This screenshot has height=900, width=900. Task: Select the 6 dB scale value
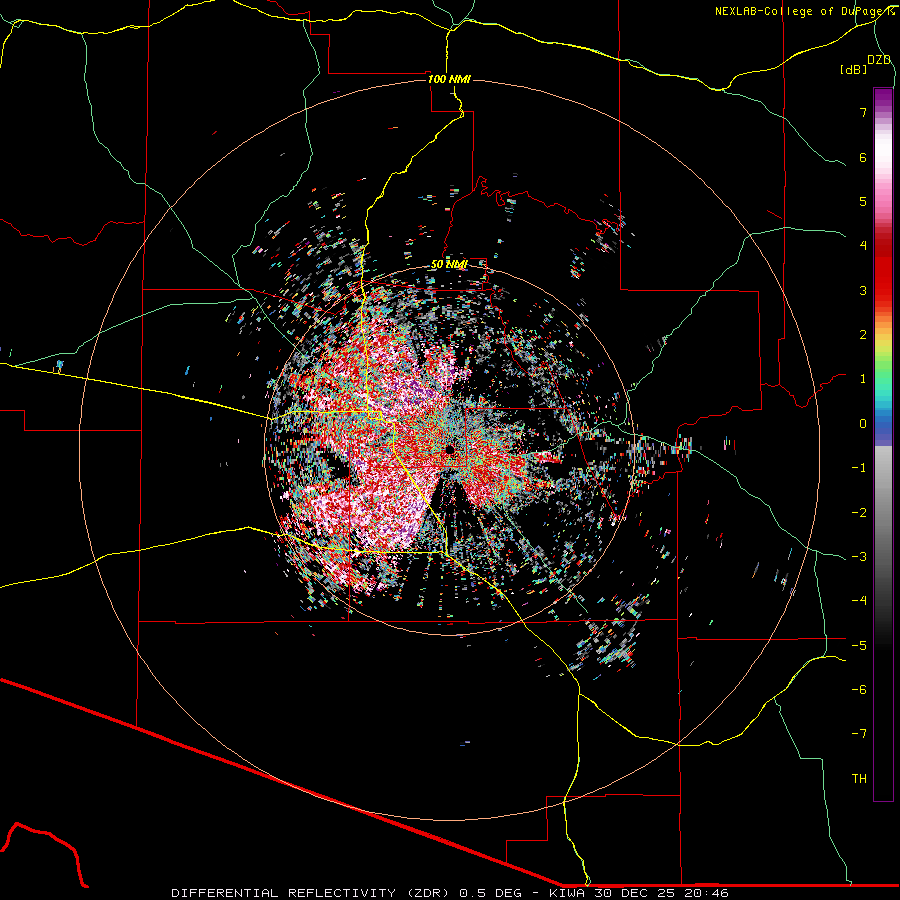[x=863, y=157]
